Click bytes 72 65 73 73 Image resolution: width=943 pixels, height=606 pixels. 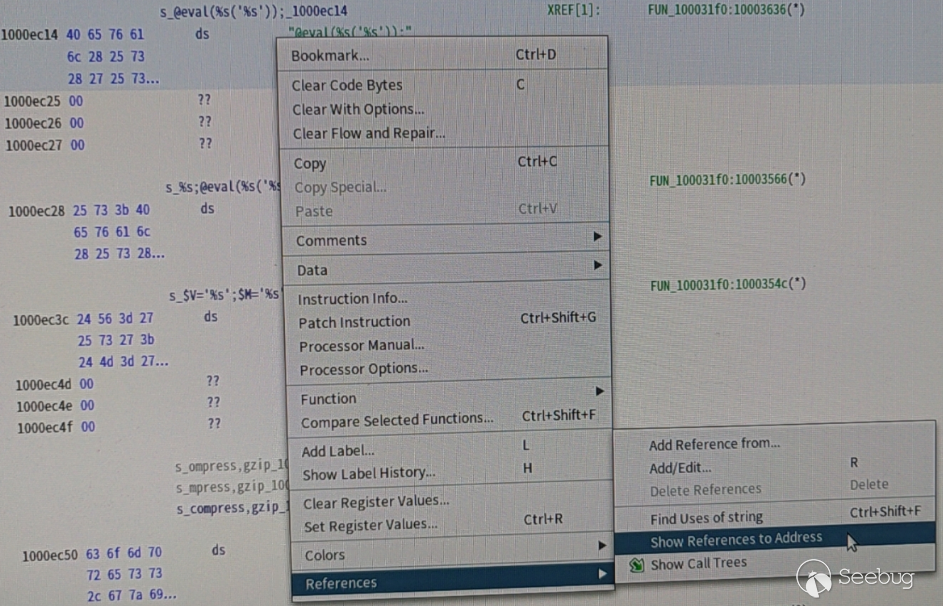pyautogui.click(x=124, y=574)
